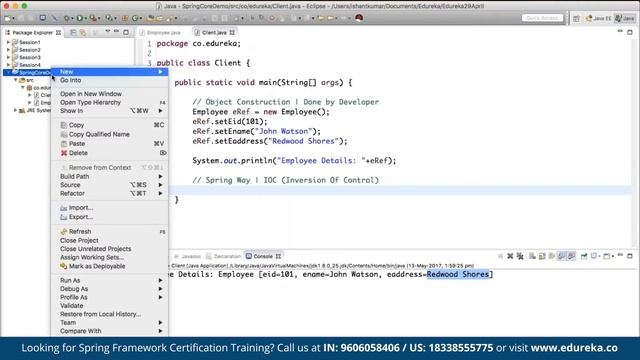Expand the Session4 project
Viewport: 640px width, 360px height.
tap(8, 64)
